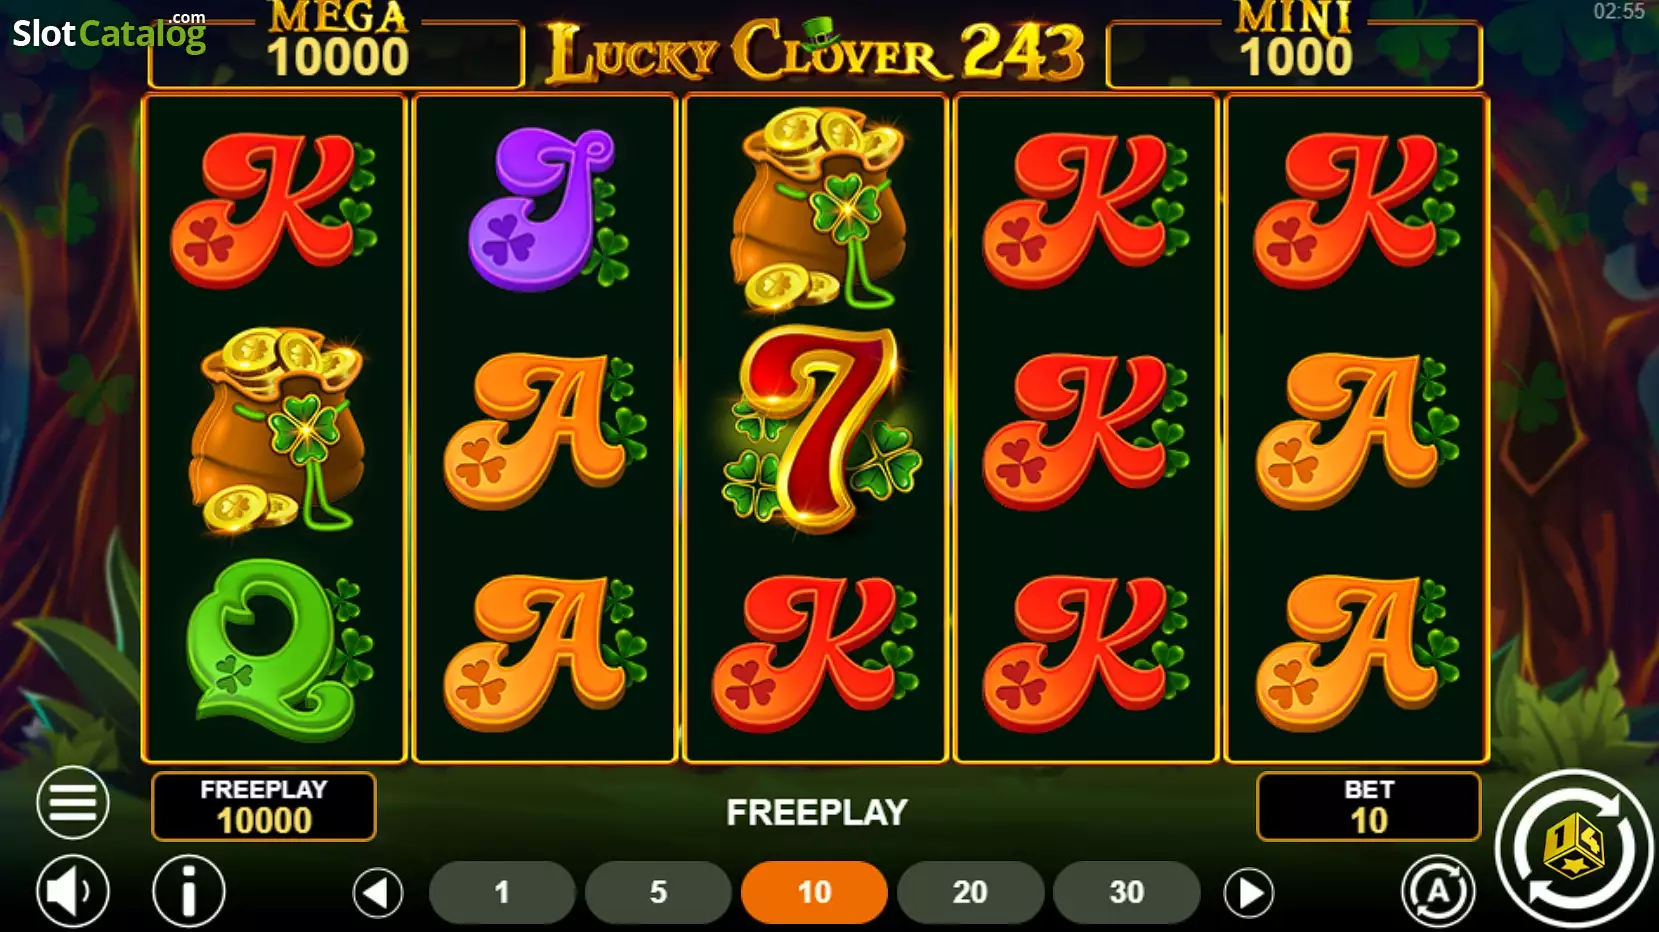Click the pot of gold on third reel
Screen dimensions: 1659x932
tap(818, 208)
